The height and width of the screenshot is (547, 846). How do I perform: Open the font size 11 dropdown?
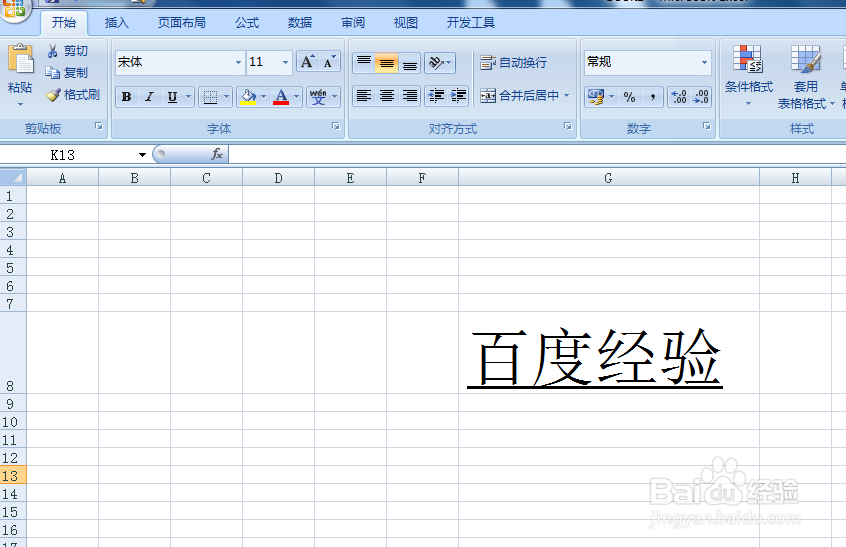pos(285,63)
